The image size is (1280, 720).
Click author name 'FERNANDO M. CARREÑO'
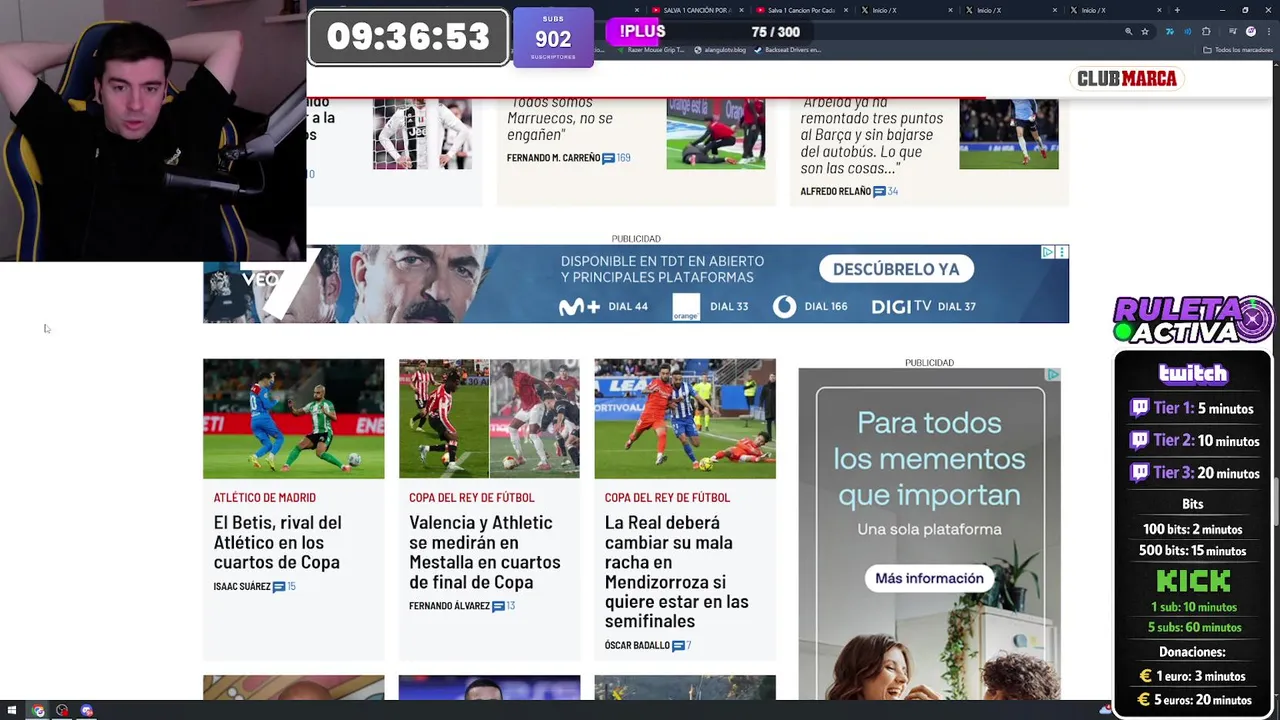[x=553, y=158]
